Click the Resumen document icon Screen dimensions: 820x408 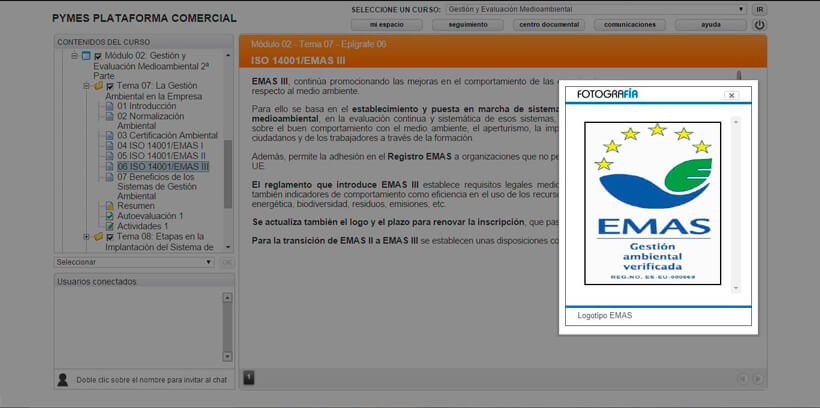[x=109, y=206]
